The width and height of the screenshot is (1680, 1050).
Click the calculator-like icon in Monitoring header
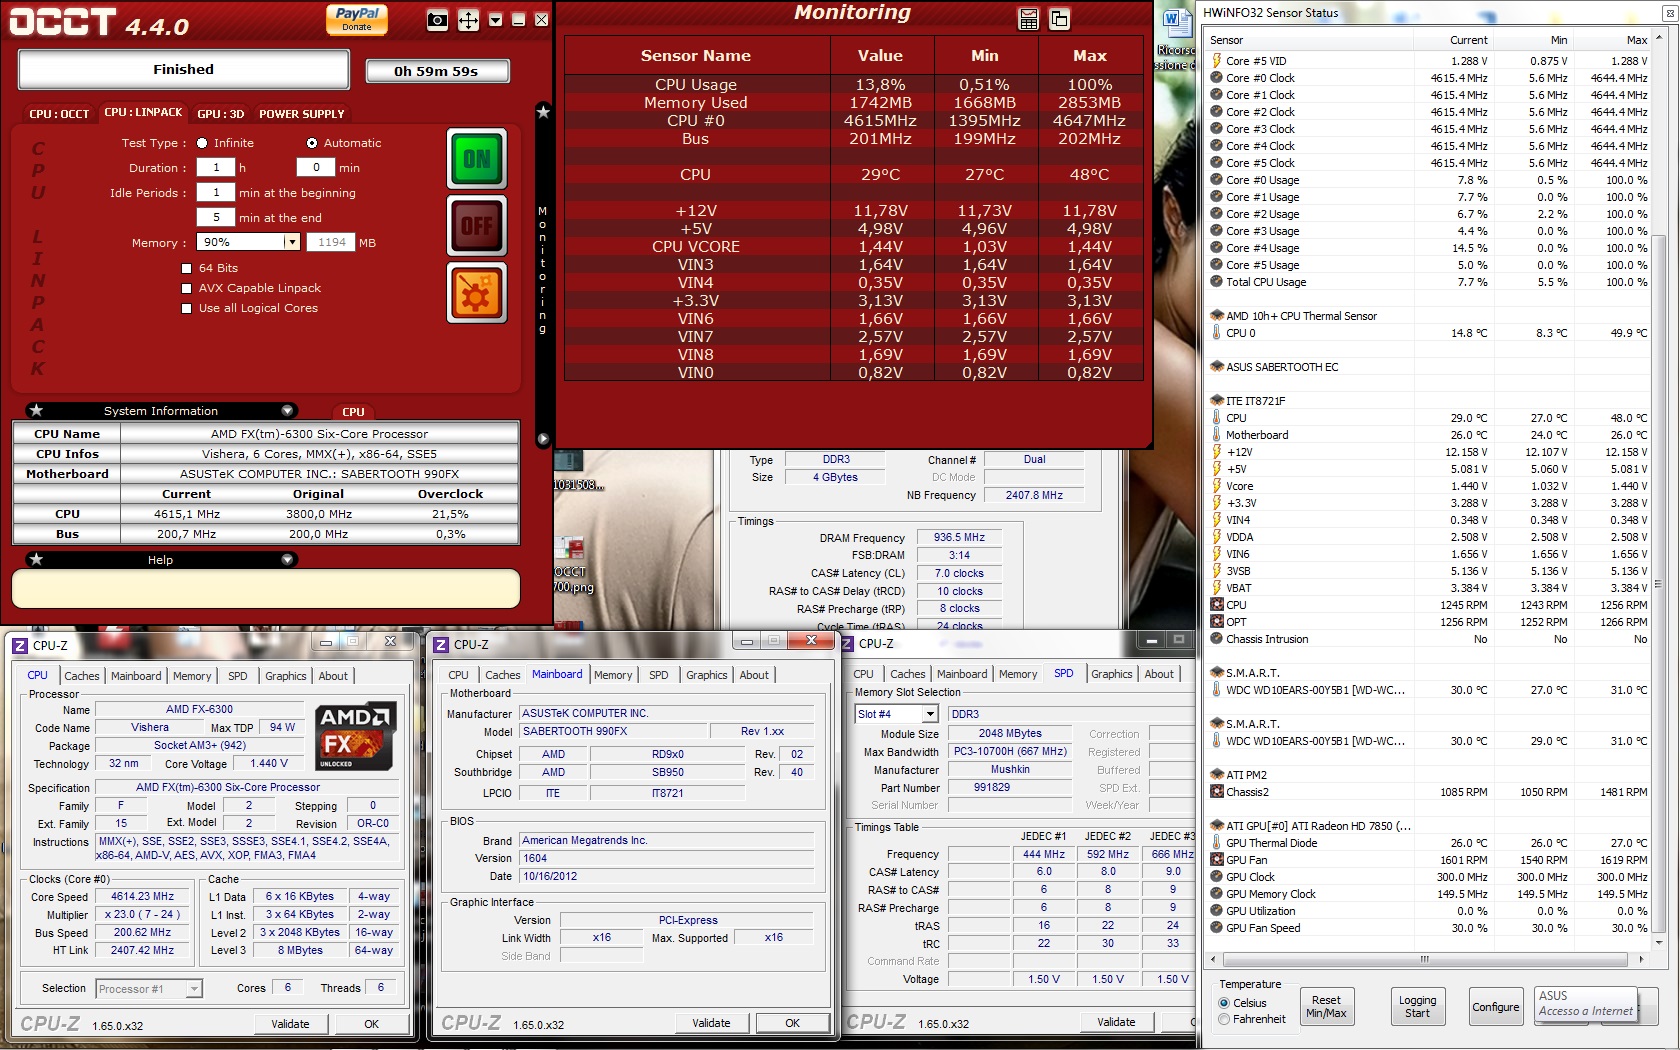click(x=1027, y=18)
